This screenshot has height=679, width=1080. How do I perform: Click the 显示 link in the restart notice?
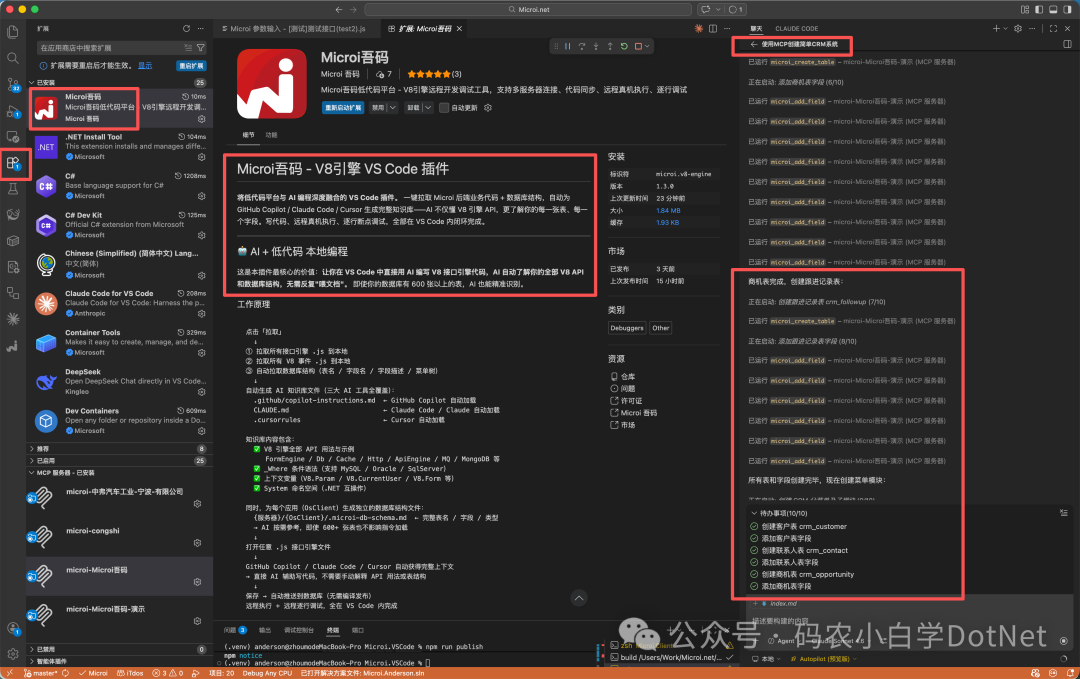[x=145, y=66]
